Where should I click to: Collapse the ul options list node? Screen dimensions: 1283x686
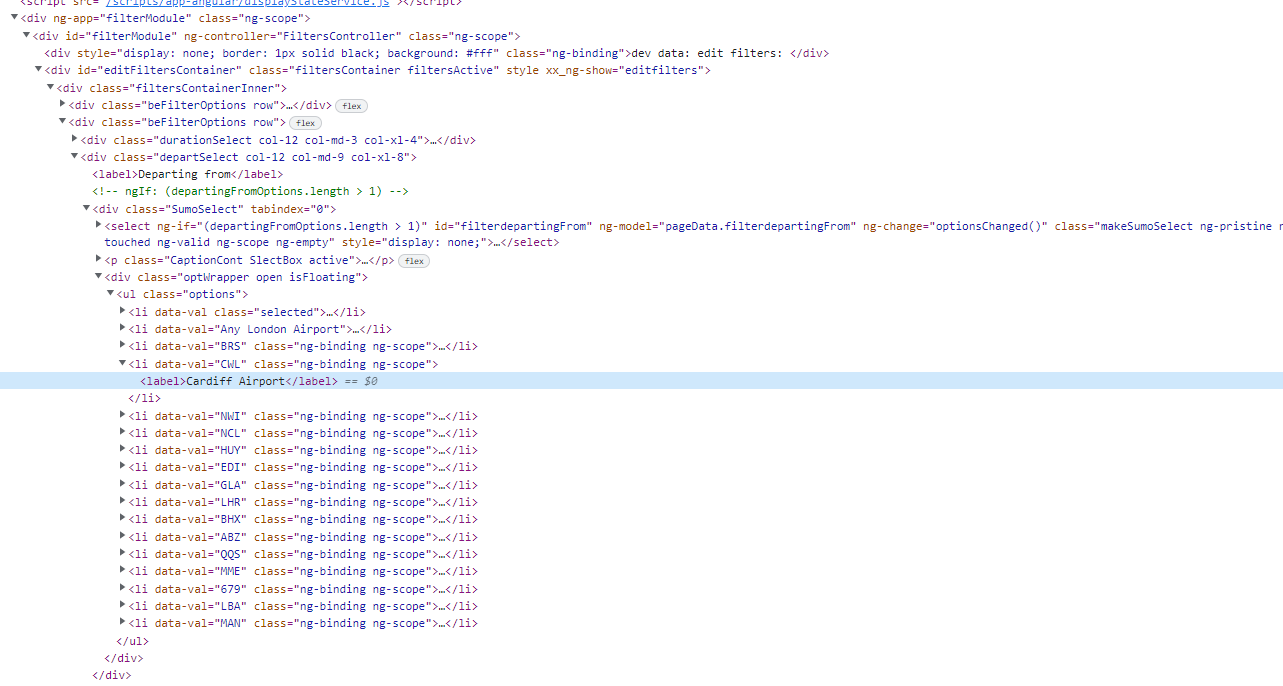[110, 294]
